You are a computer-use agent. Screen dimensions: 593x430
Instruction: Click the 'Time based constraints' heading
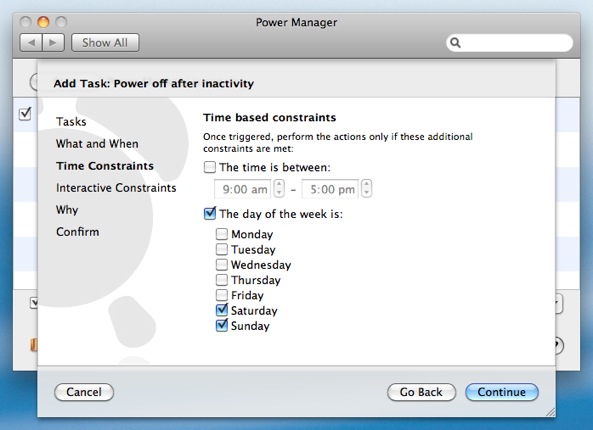point(269,118)
